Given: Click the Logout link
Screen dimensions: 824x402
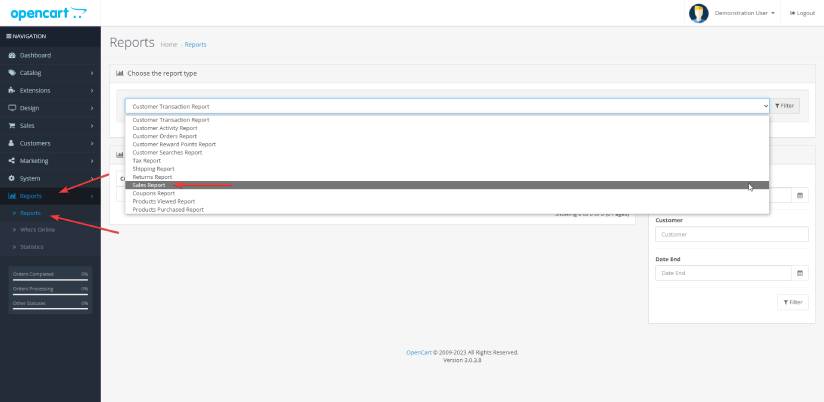Looking at the screenshot, I should [802, 13].
